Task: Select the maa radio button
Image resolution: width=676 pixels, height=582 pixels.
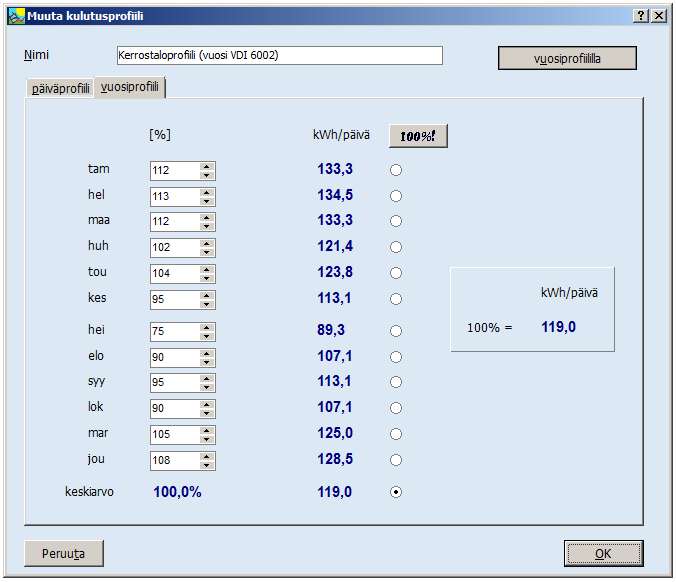Action: 396,221
